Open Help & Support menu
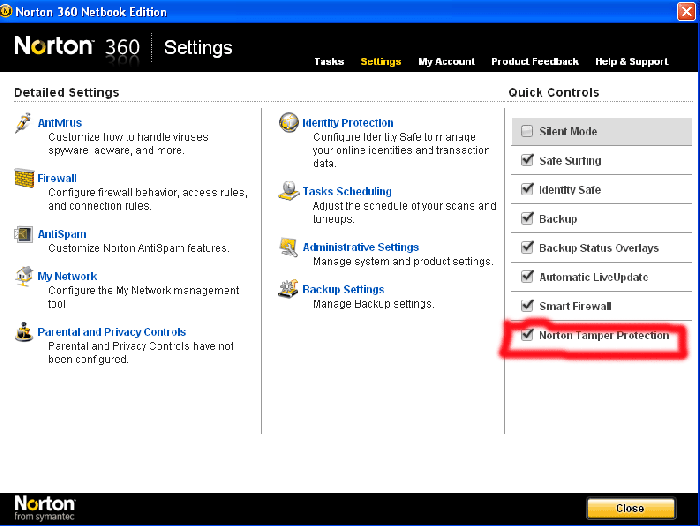700x526 pixels. (x=632, y=62)
